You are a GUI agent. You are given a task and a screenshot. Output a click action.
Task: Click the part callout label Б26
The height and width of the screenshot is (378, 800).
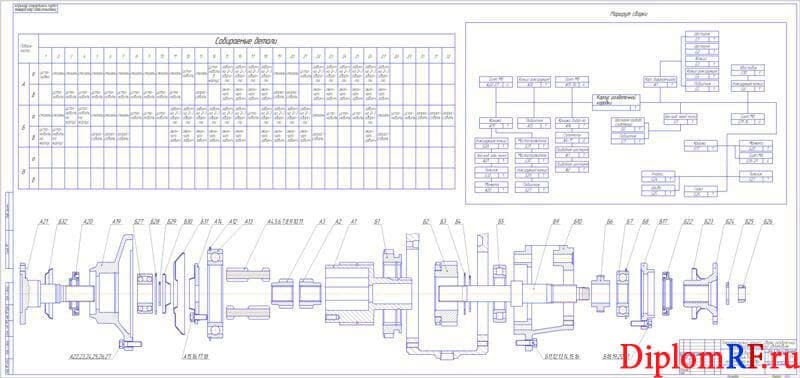pos(768,222)
